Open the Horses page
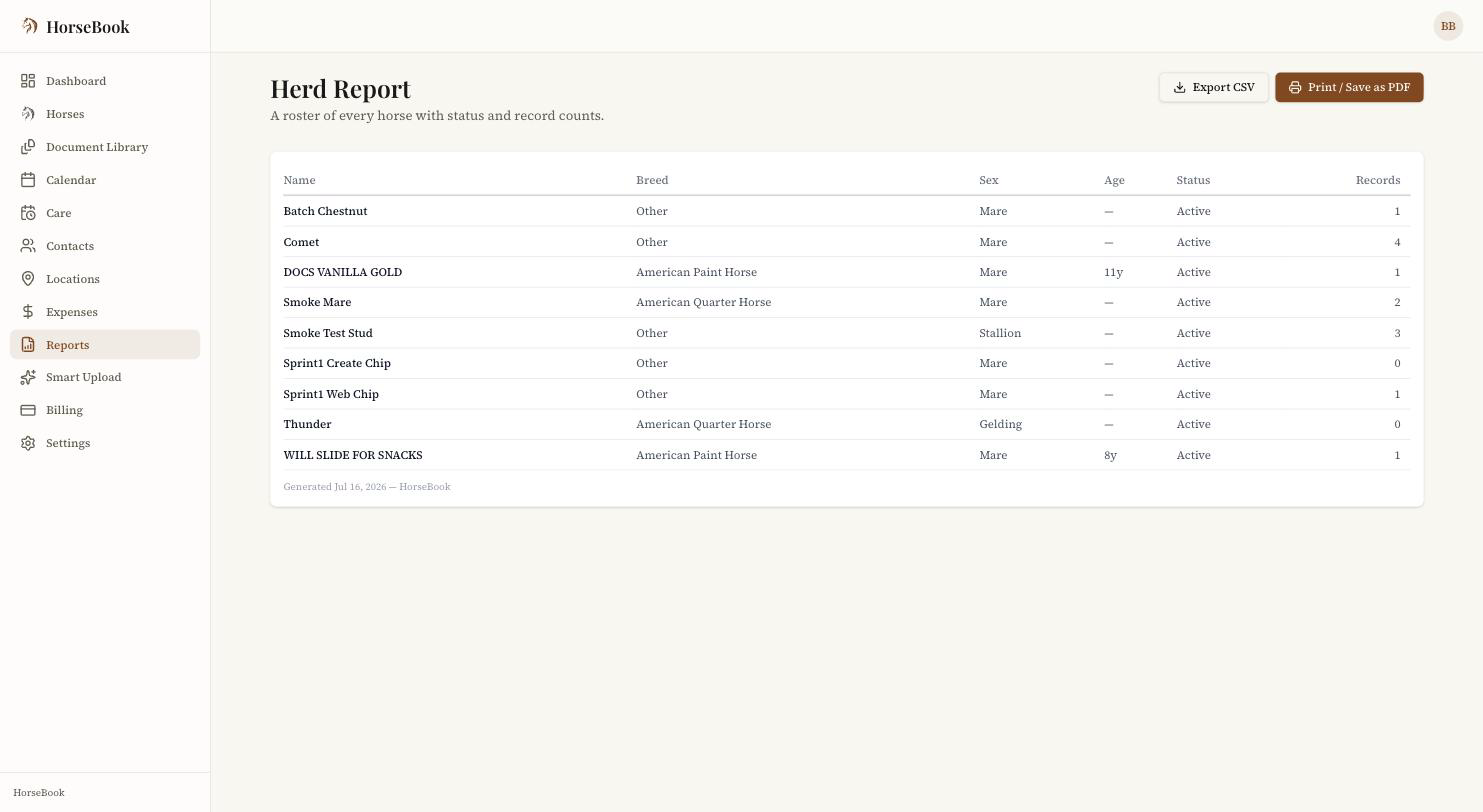 (x=105, y=114)
